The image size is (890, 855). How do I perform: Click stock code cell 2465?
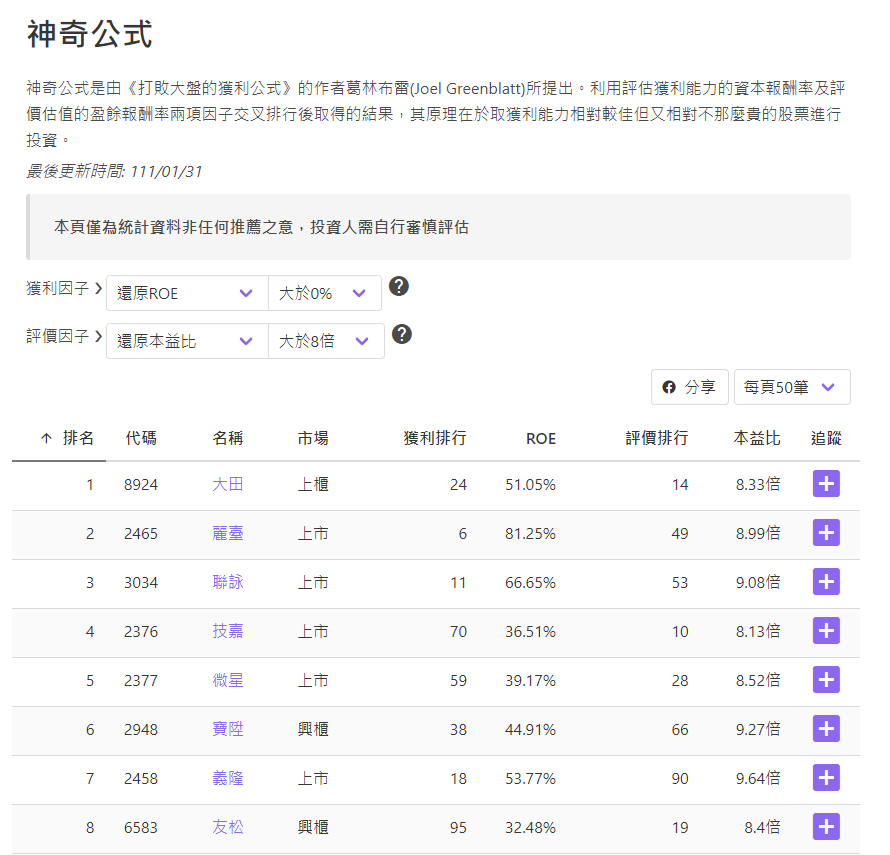141,534
